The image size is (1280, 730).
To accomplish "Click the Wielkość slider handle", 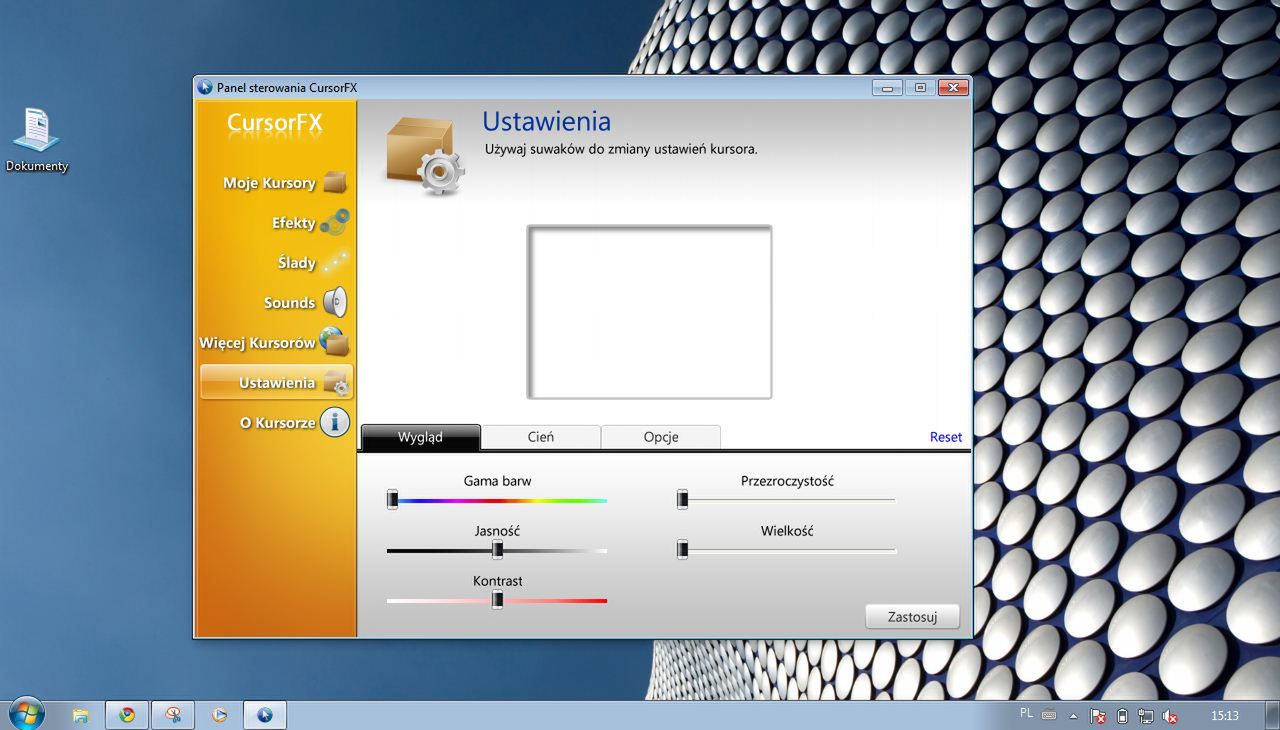I will pyautogui.click(x=682, y=549).
